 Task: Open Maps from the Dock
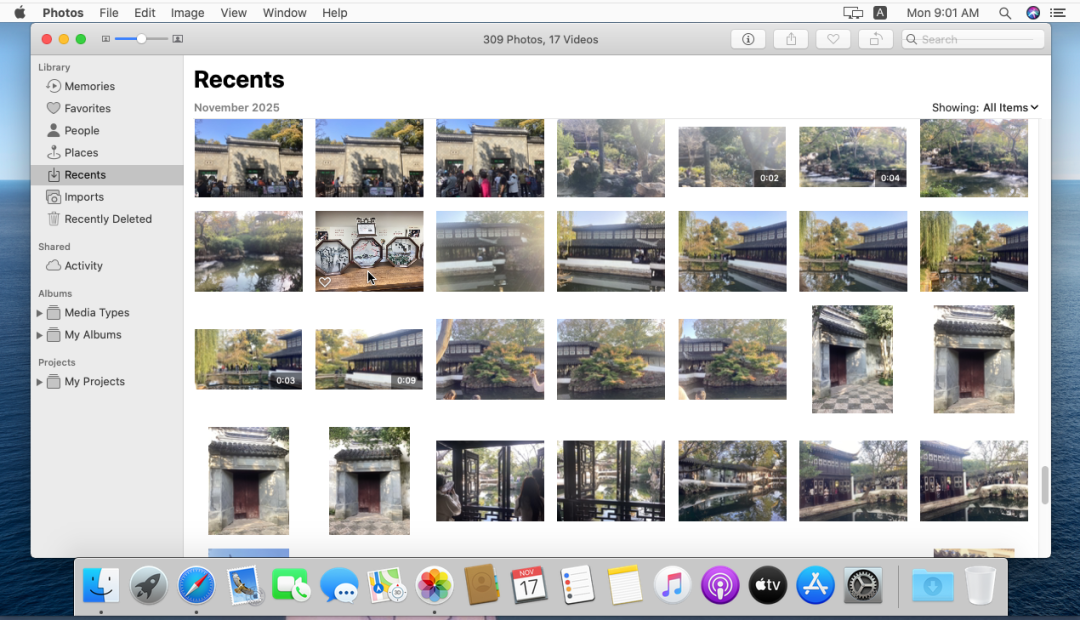[x=386, y=586]
